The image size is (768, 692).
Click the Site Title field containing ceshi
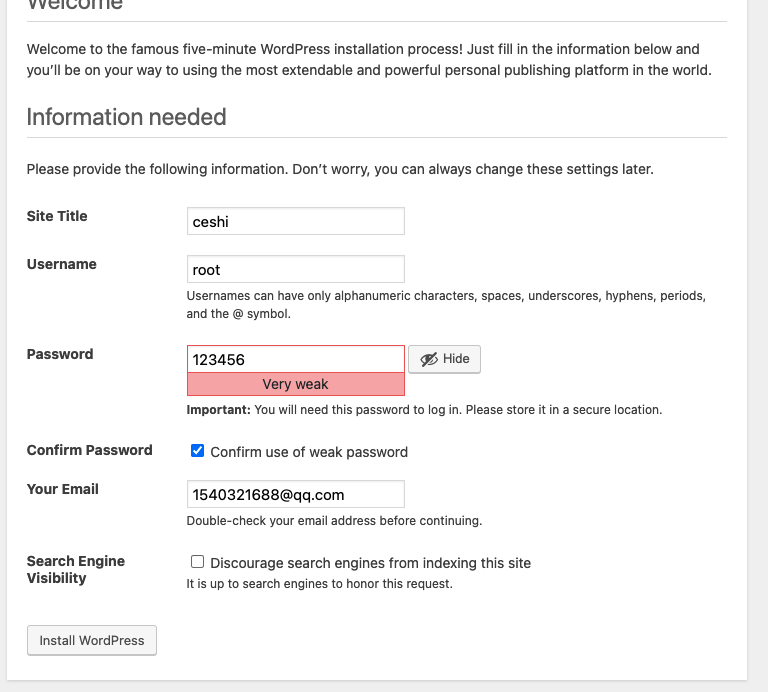(x=295, y=221)
